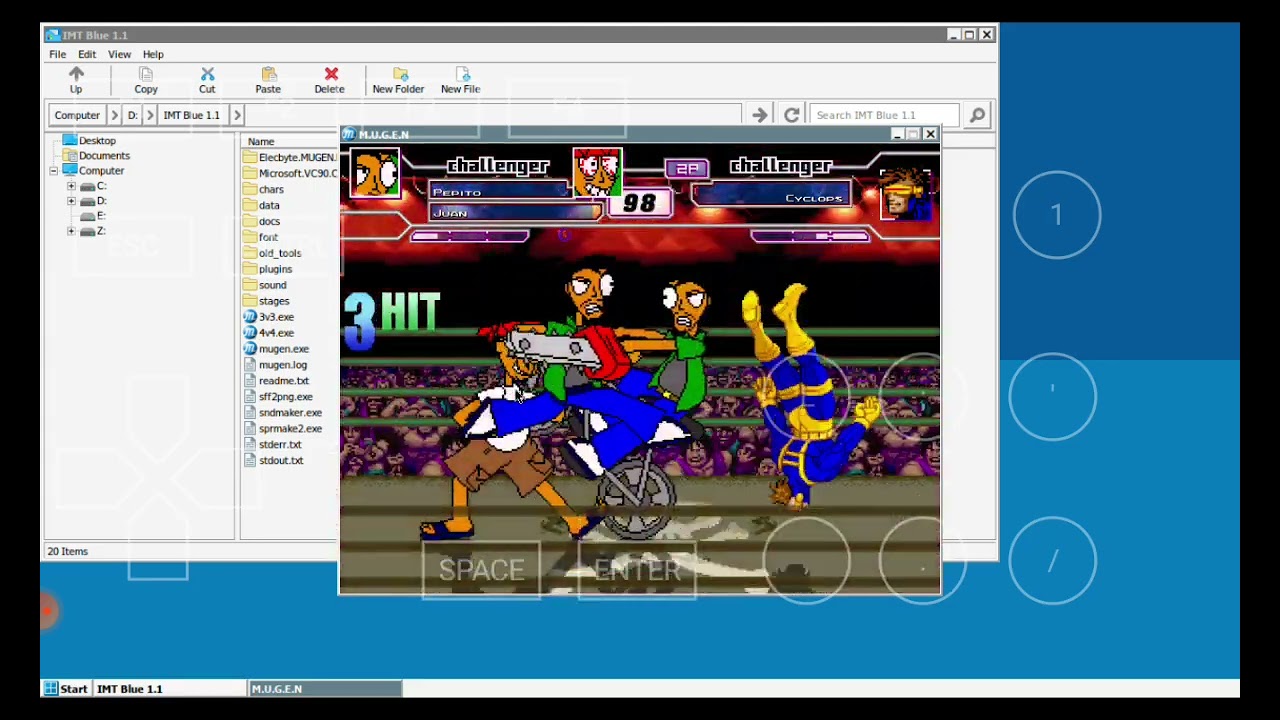Tap the on-screen apostrophe circle button

(x=1052, y=397)
